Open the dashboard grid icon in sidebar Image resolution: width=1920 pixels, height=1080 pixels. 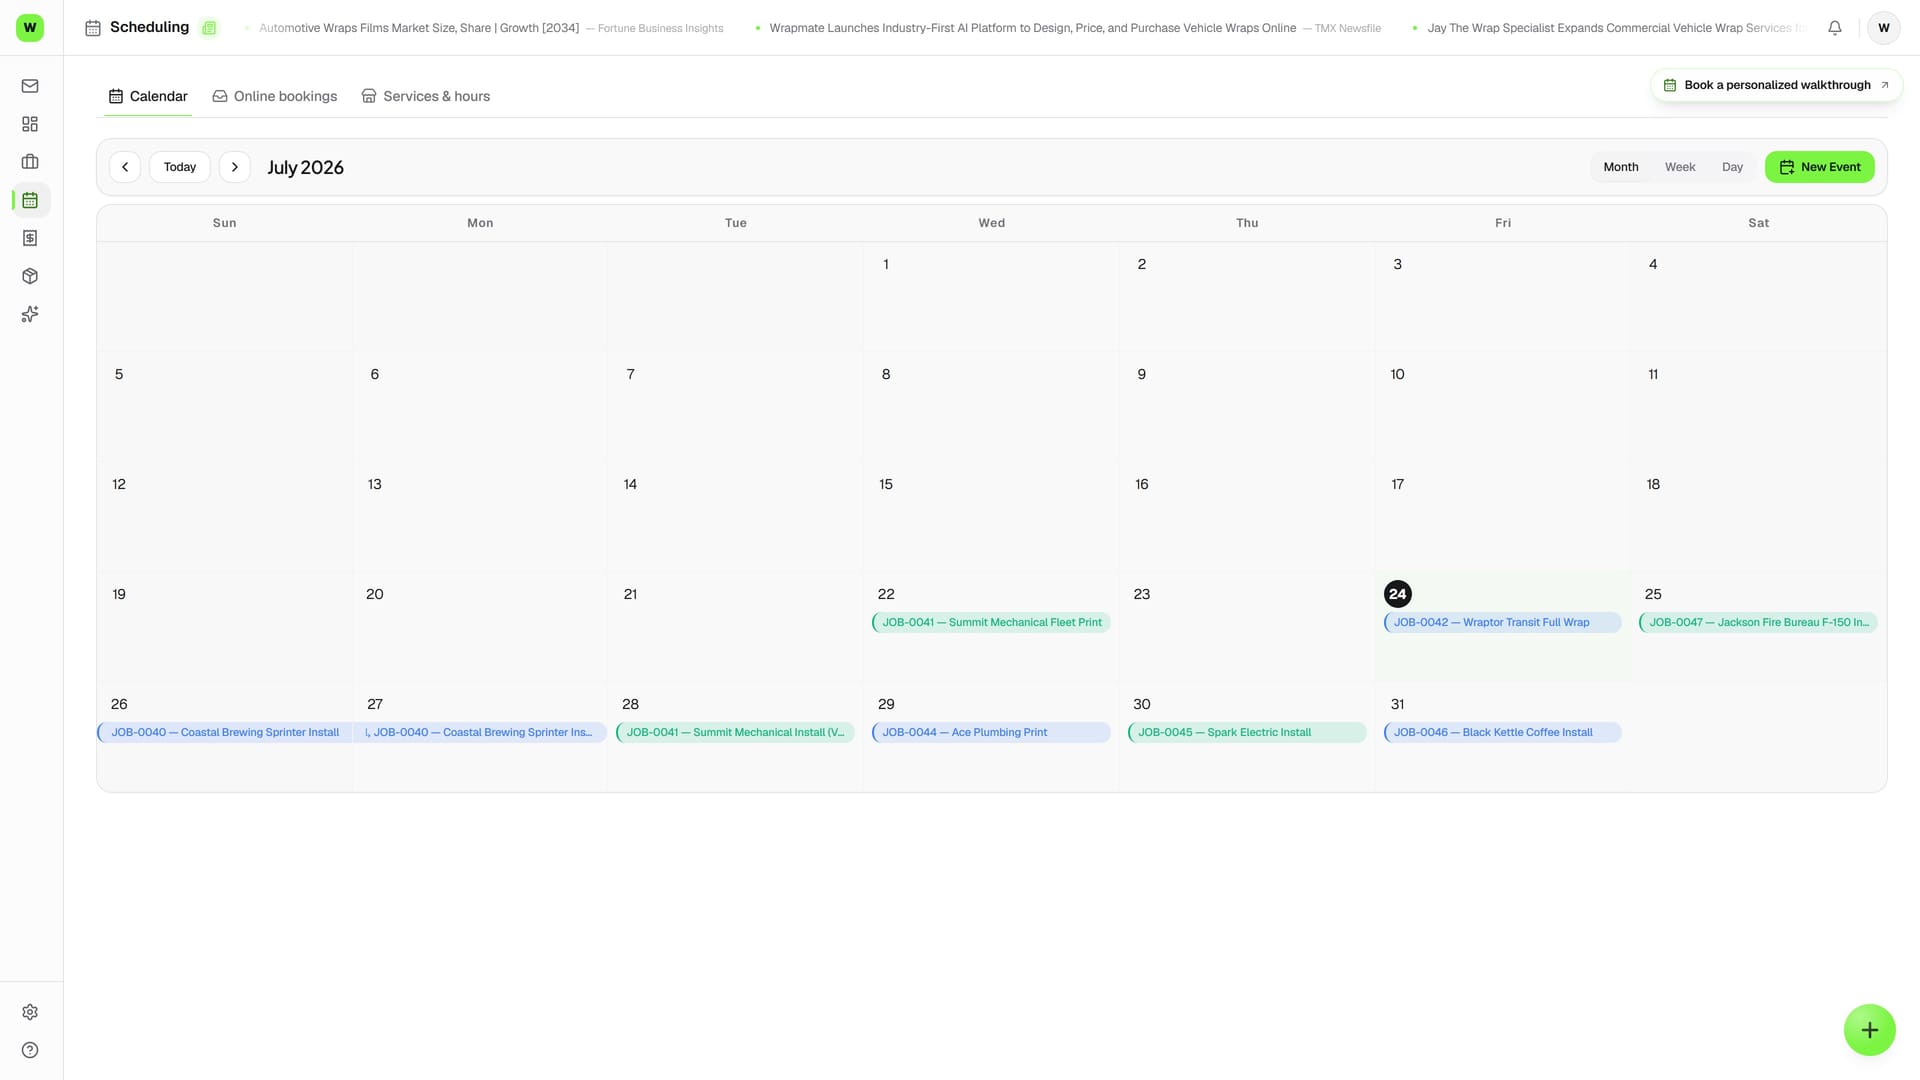point(30,124)
